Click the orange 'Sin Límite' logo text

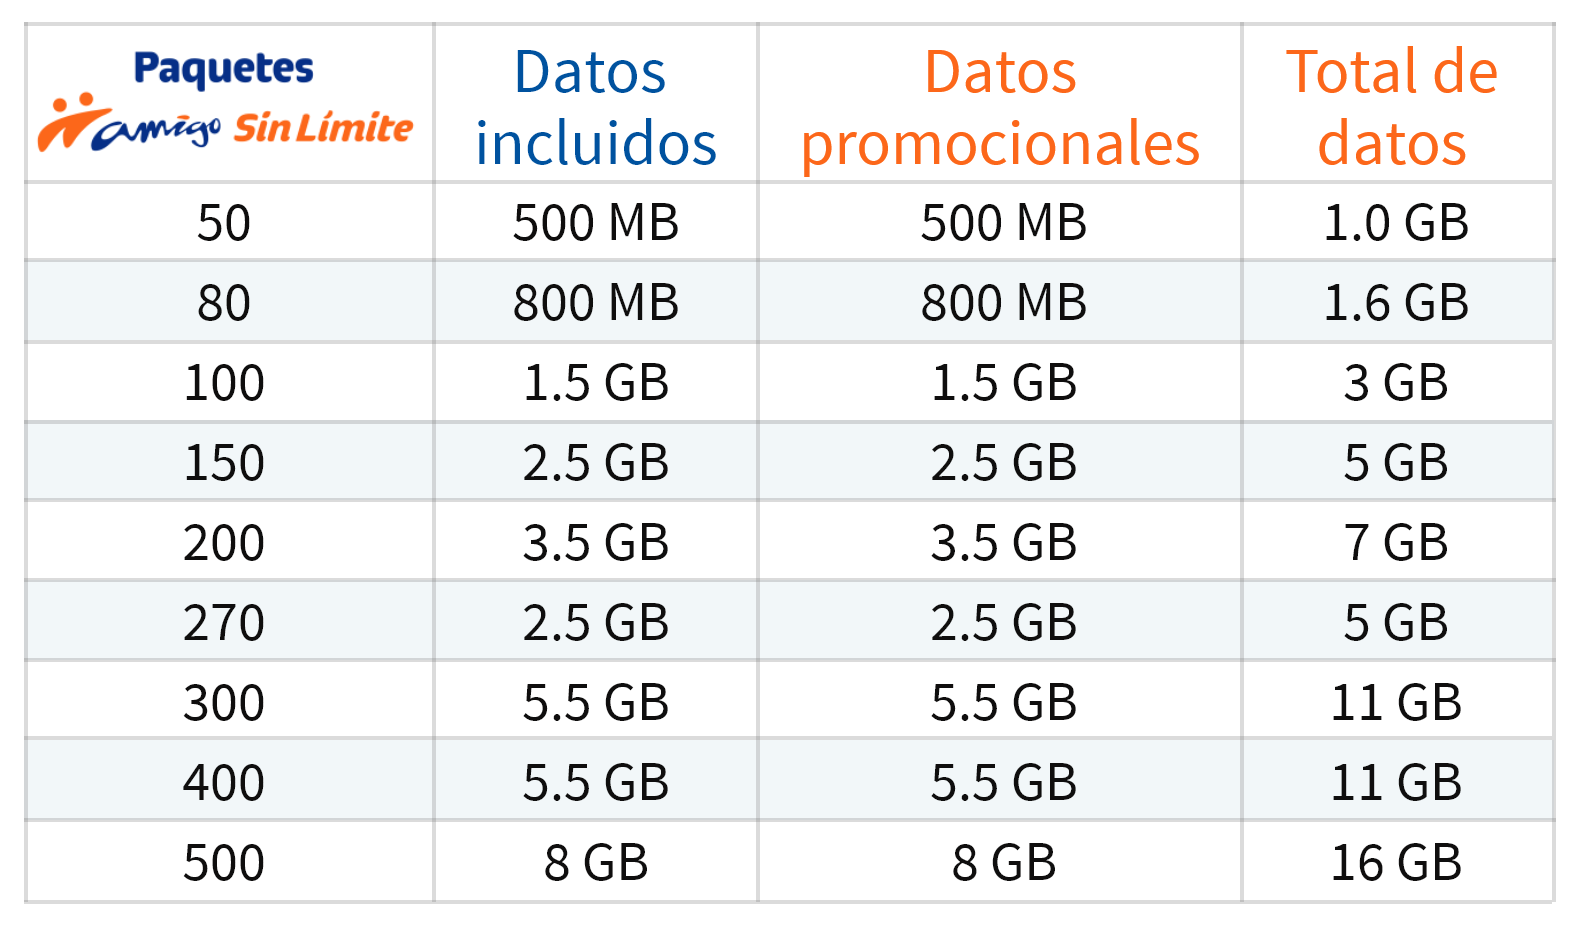click(322, 128)
